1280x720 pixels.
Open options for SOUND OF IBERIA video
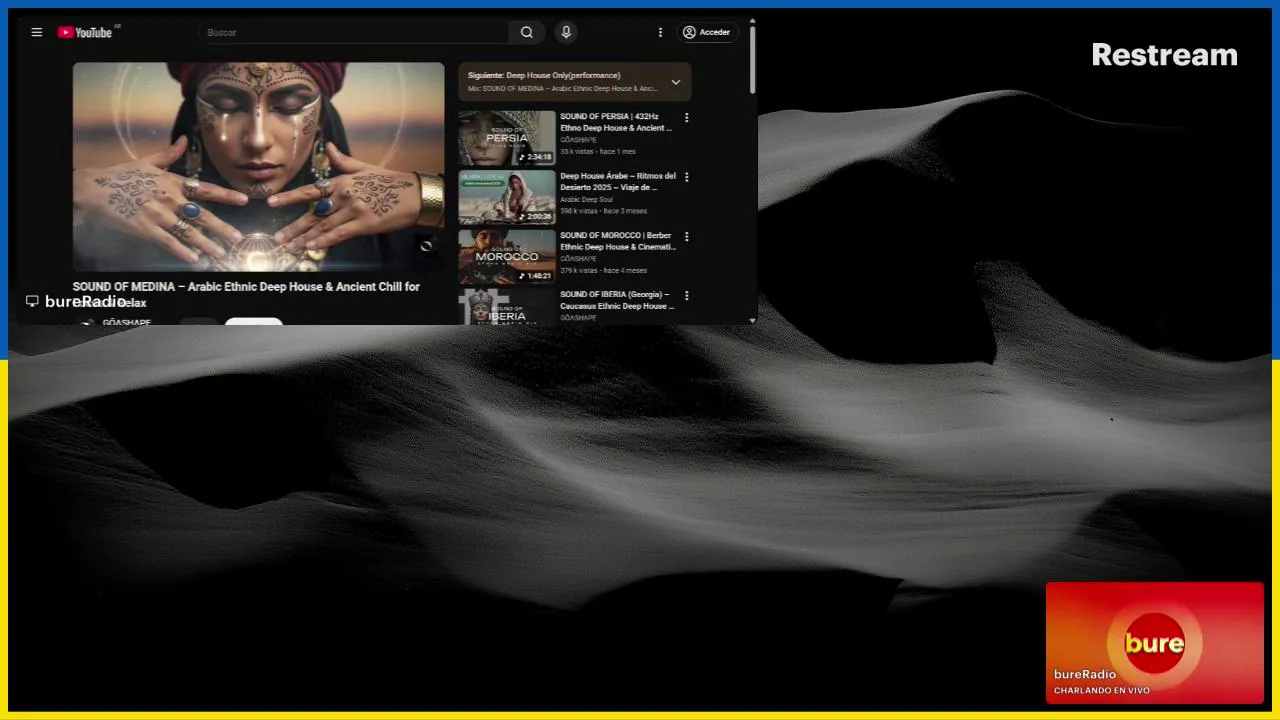tap(686, 296)
